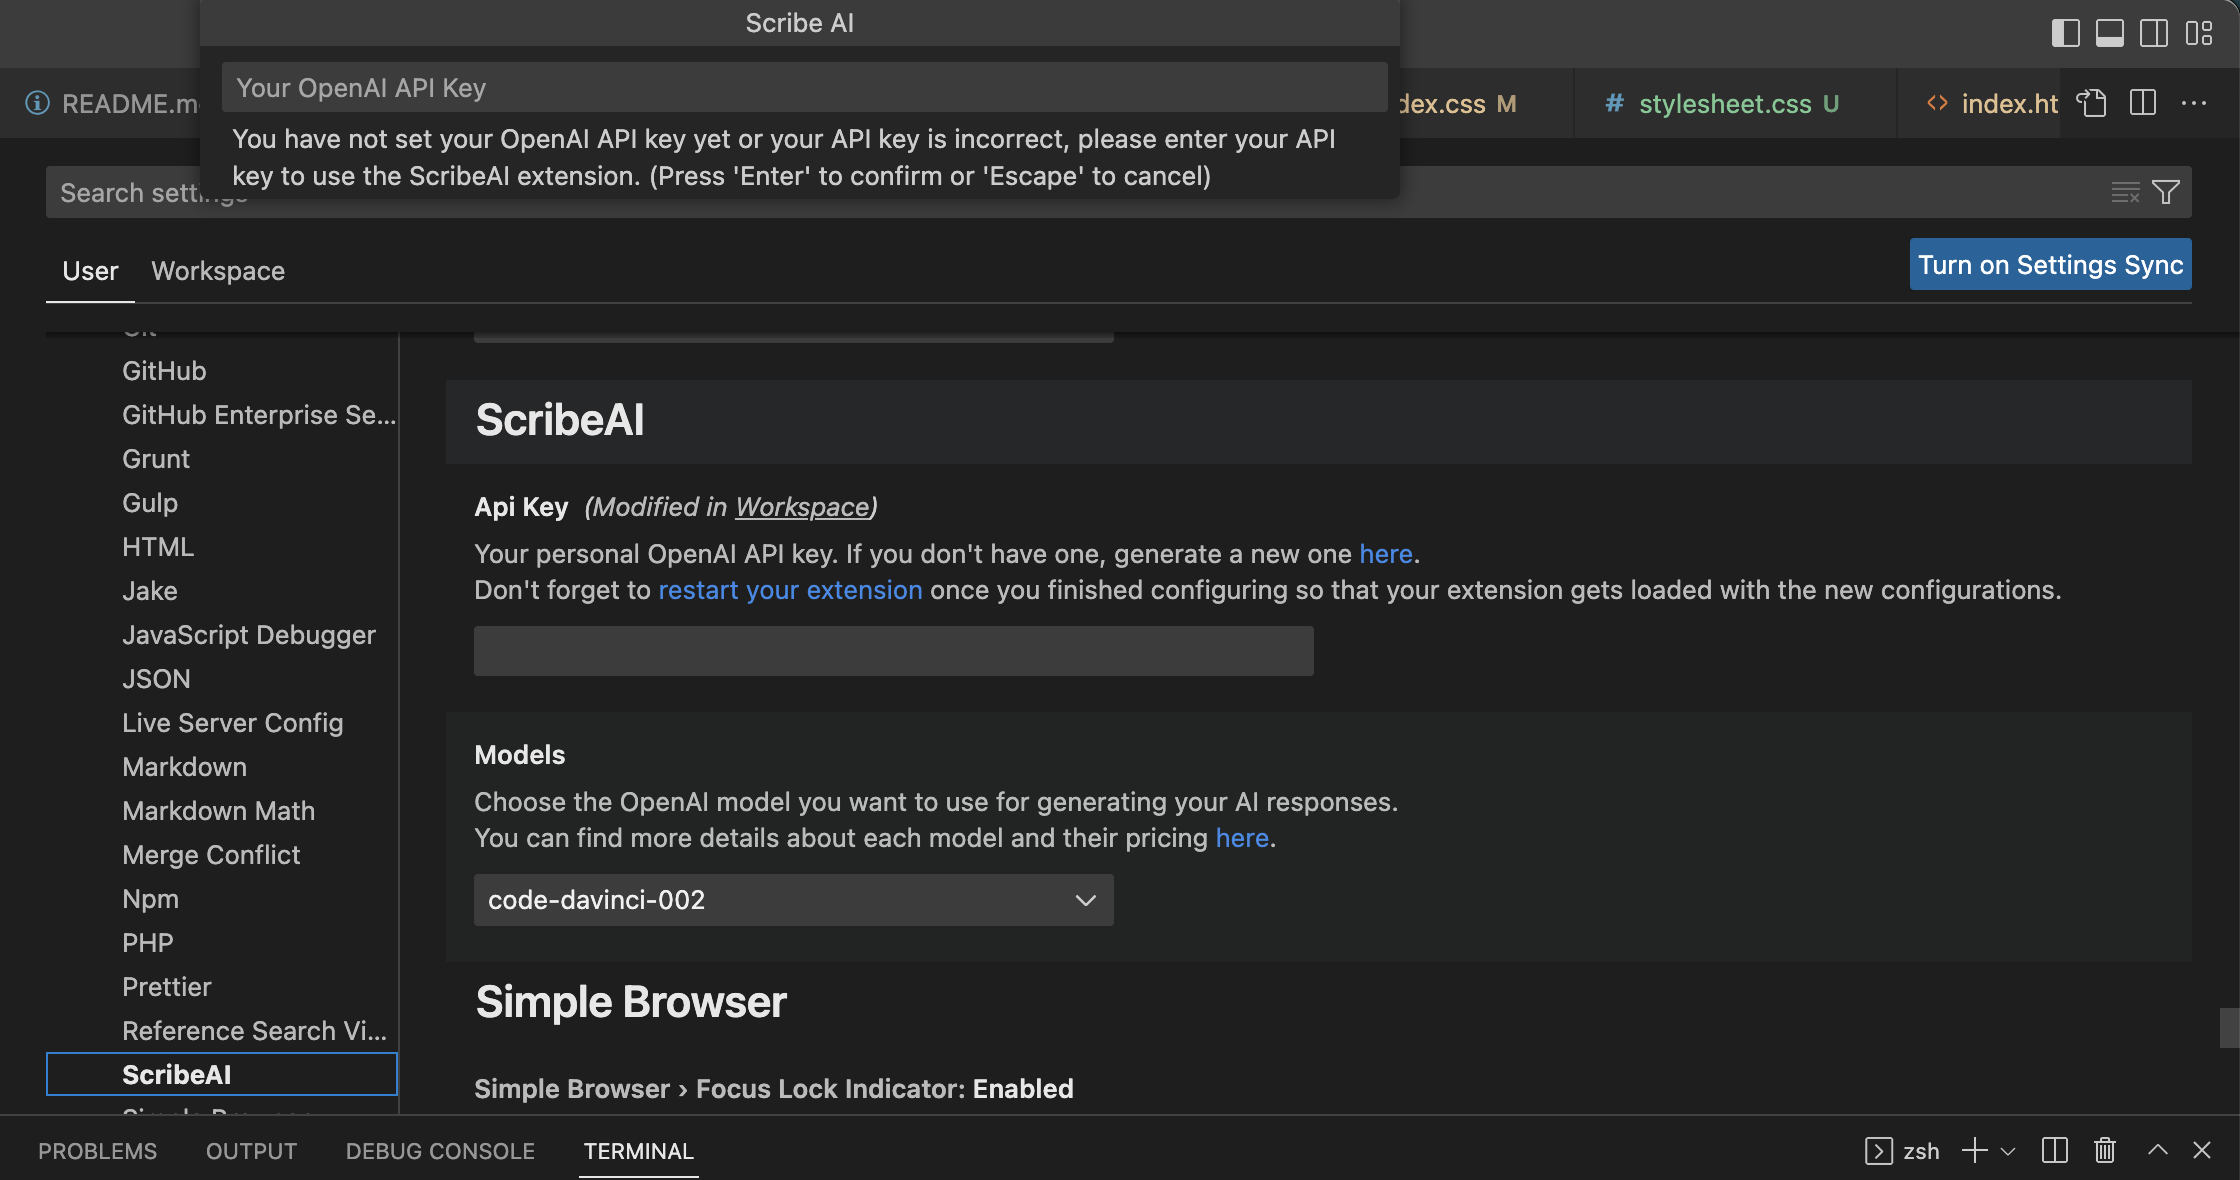Open customize layout icon
Screen dimensions: 2240x1180
click(2199, 33)
